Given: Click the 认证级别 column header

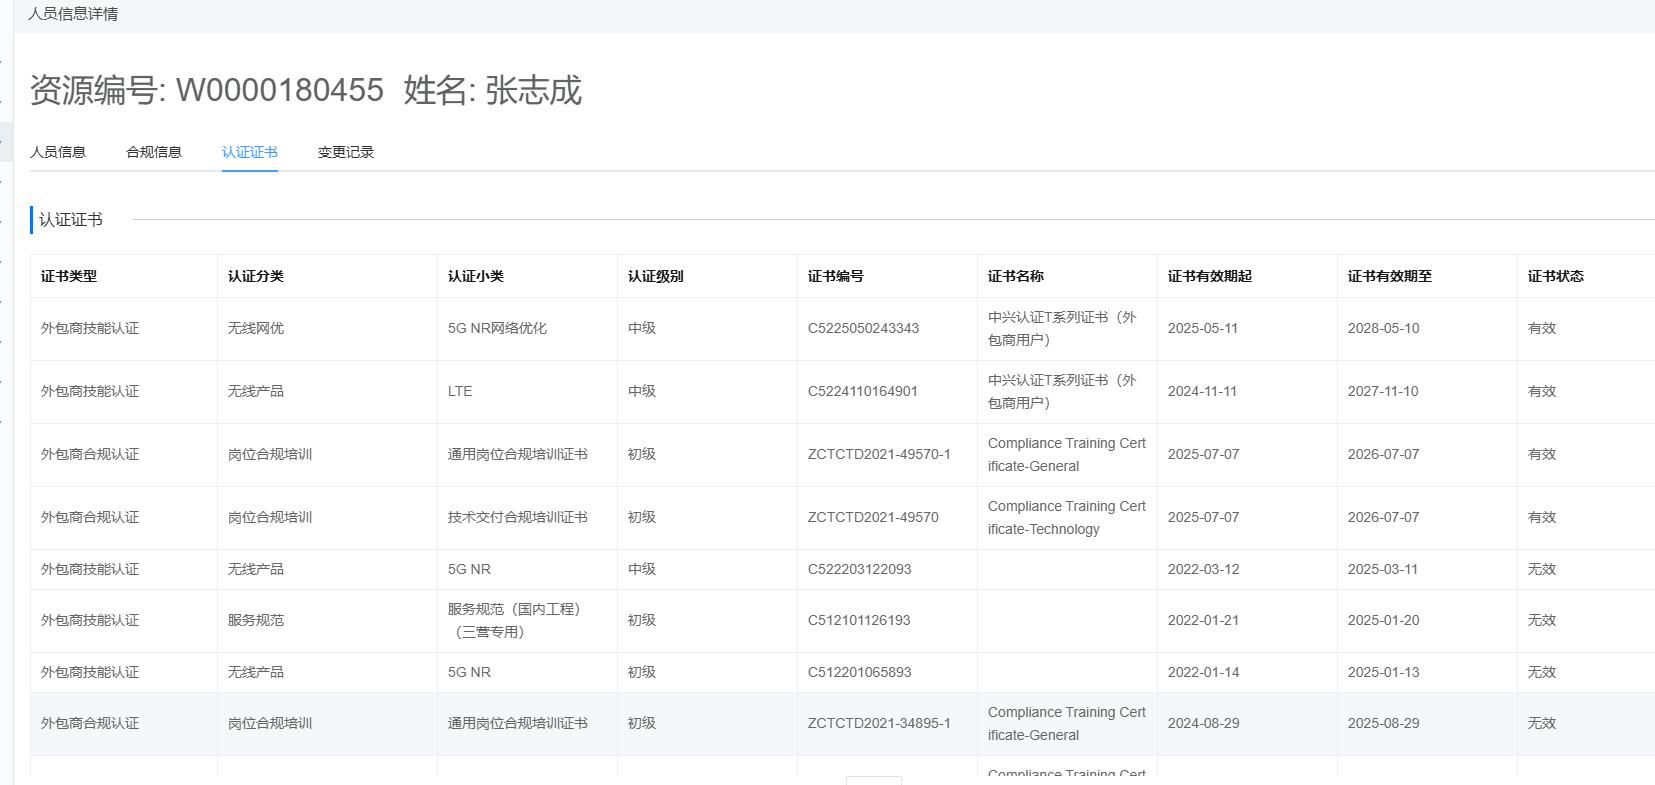Looking at the screenshot, I should (x=656, y=276).
